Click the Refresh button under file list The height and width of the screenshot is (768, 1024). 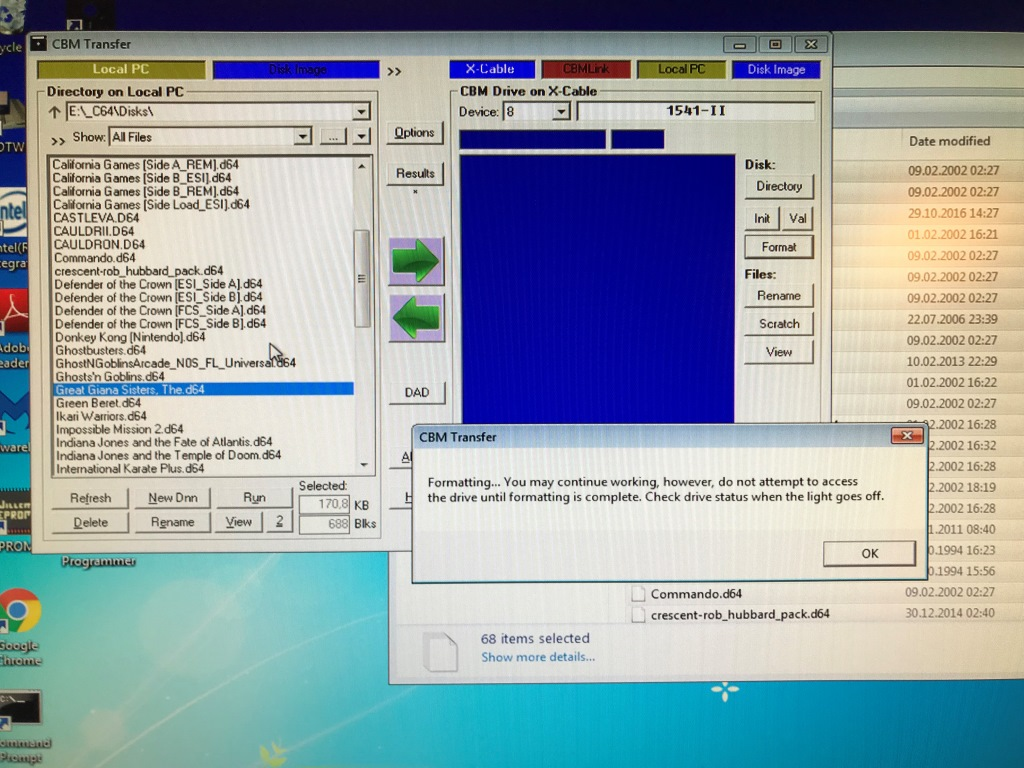pyautogui.click(x=91, y=498)
